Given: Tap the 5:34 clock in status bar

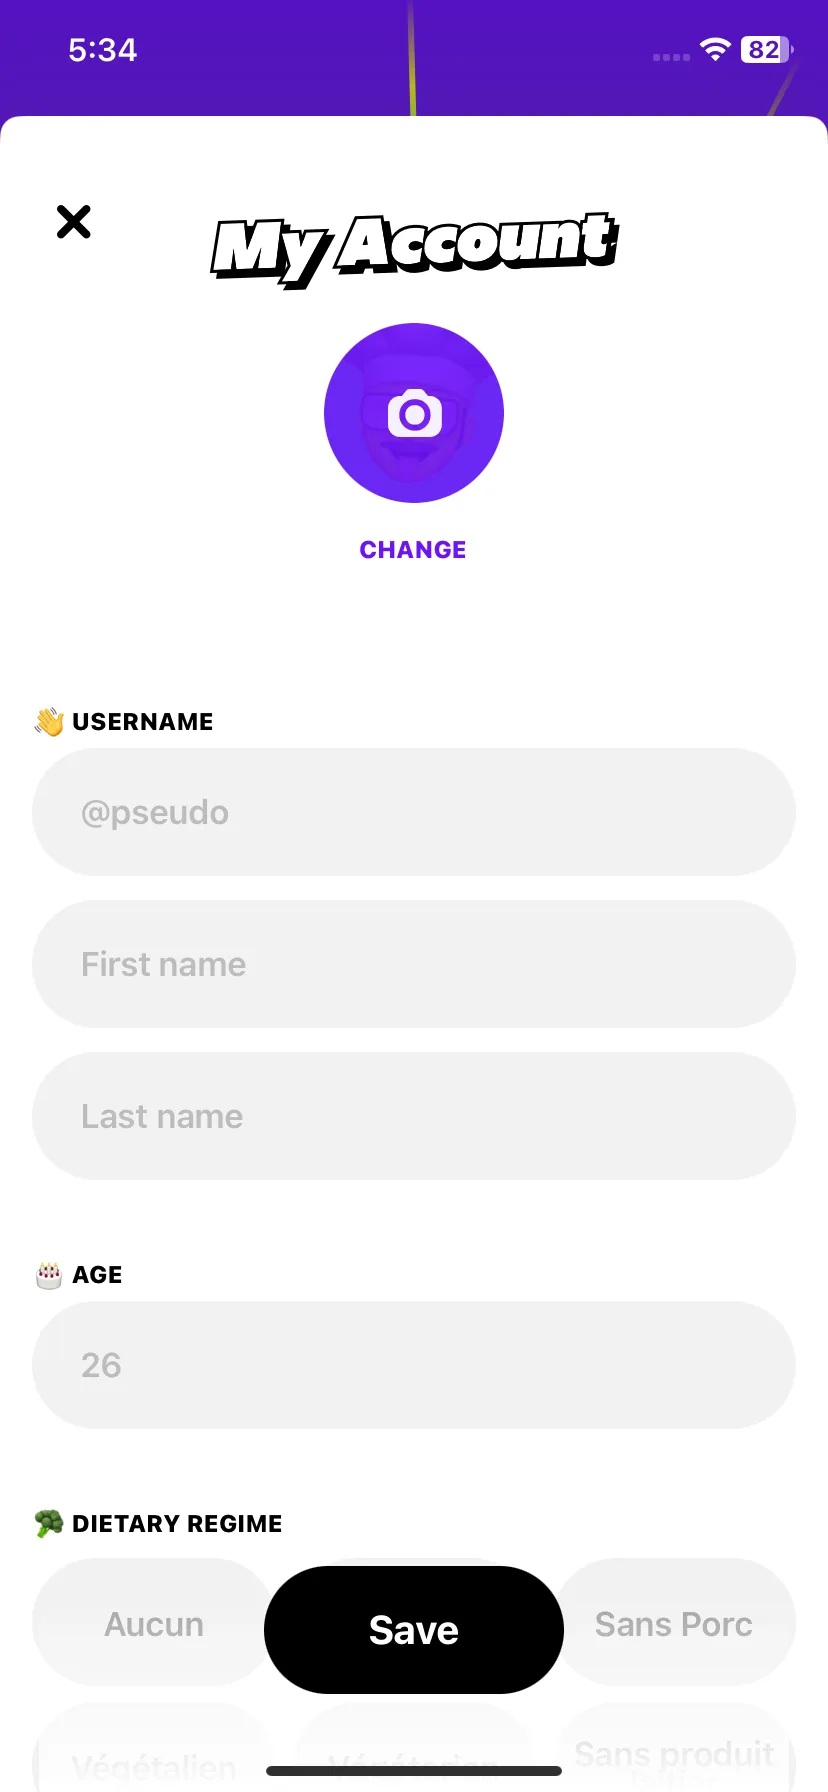Looking at the screenshot, I should click(103, 50).
